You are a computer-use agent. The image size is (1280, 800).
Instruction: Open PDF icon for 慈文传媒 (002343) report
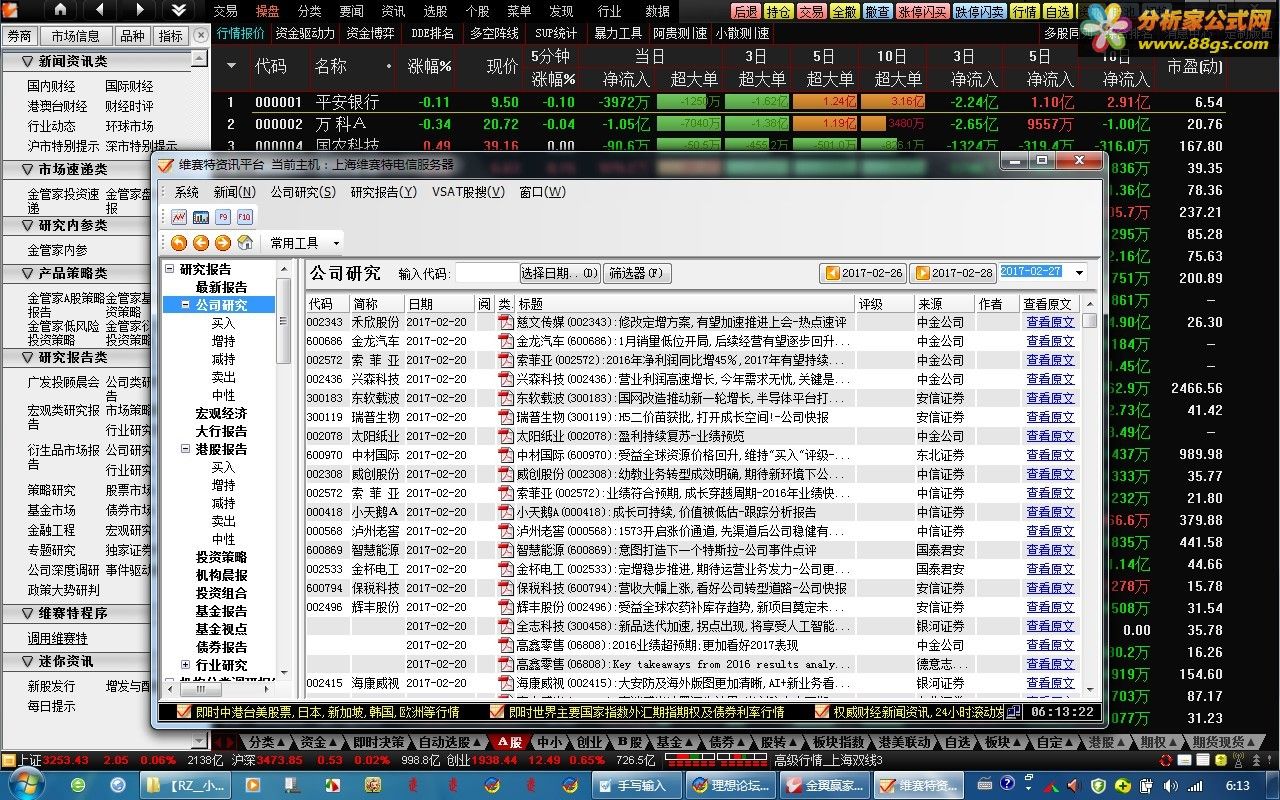(x=505, y=322)
